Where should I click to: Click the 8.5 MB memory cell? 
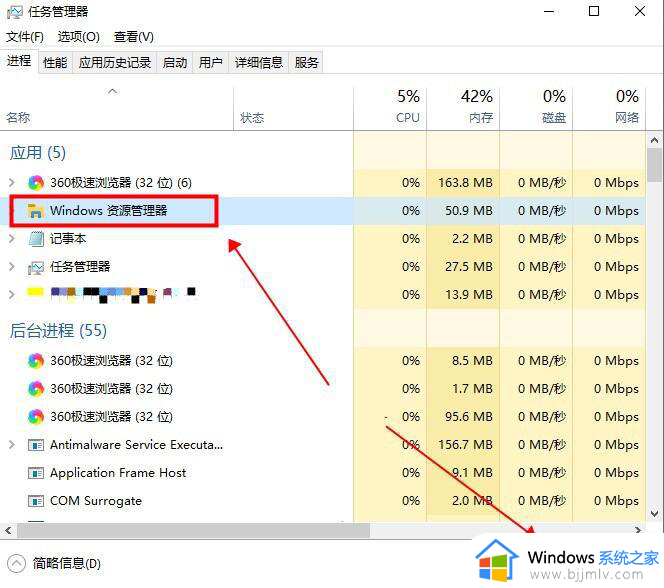tap(463, 361)
